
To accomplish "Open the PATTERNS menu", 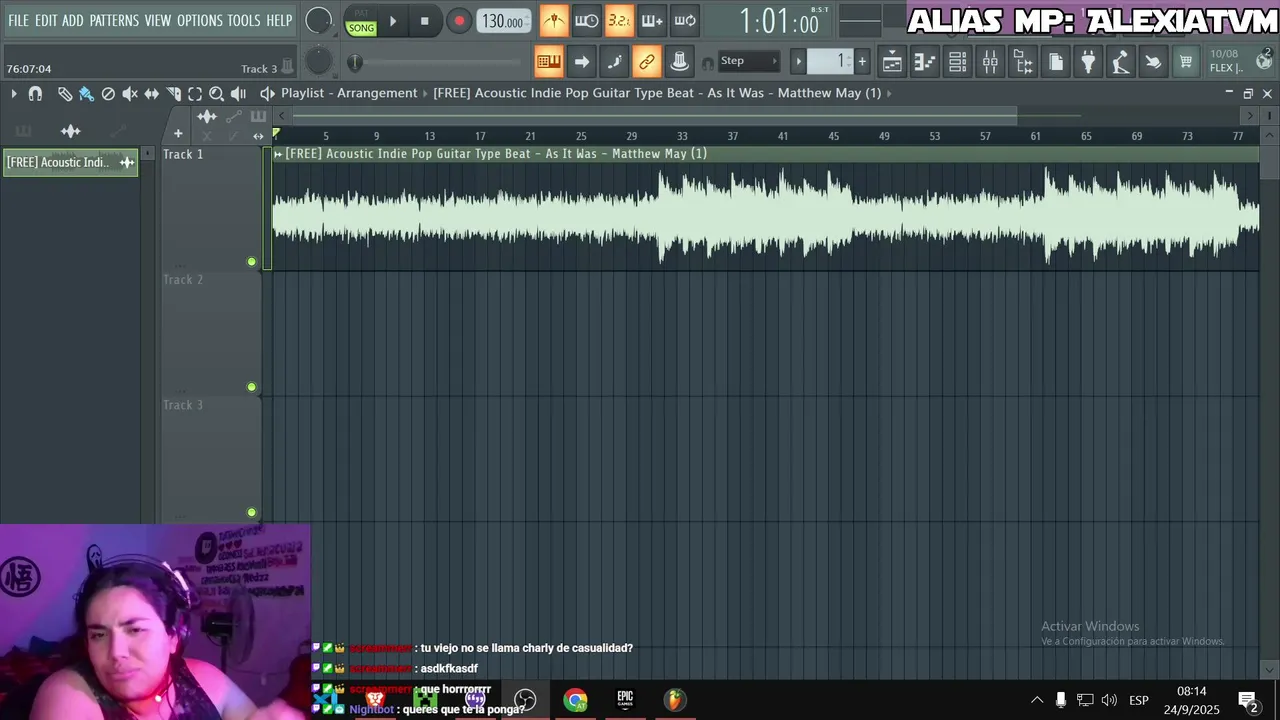I will click(x=114, y=20).
